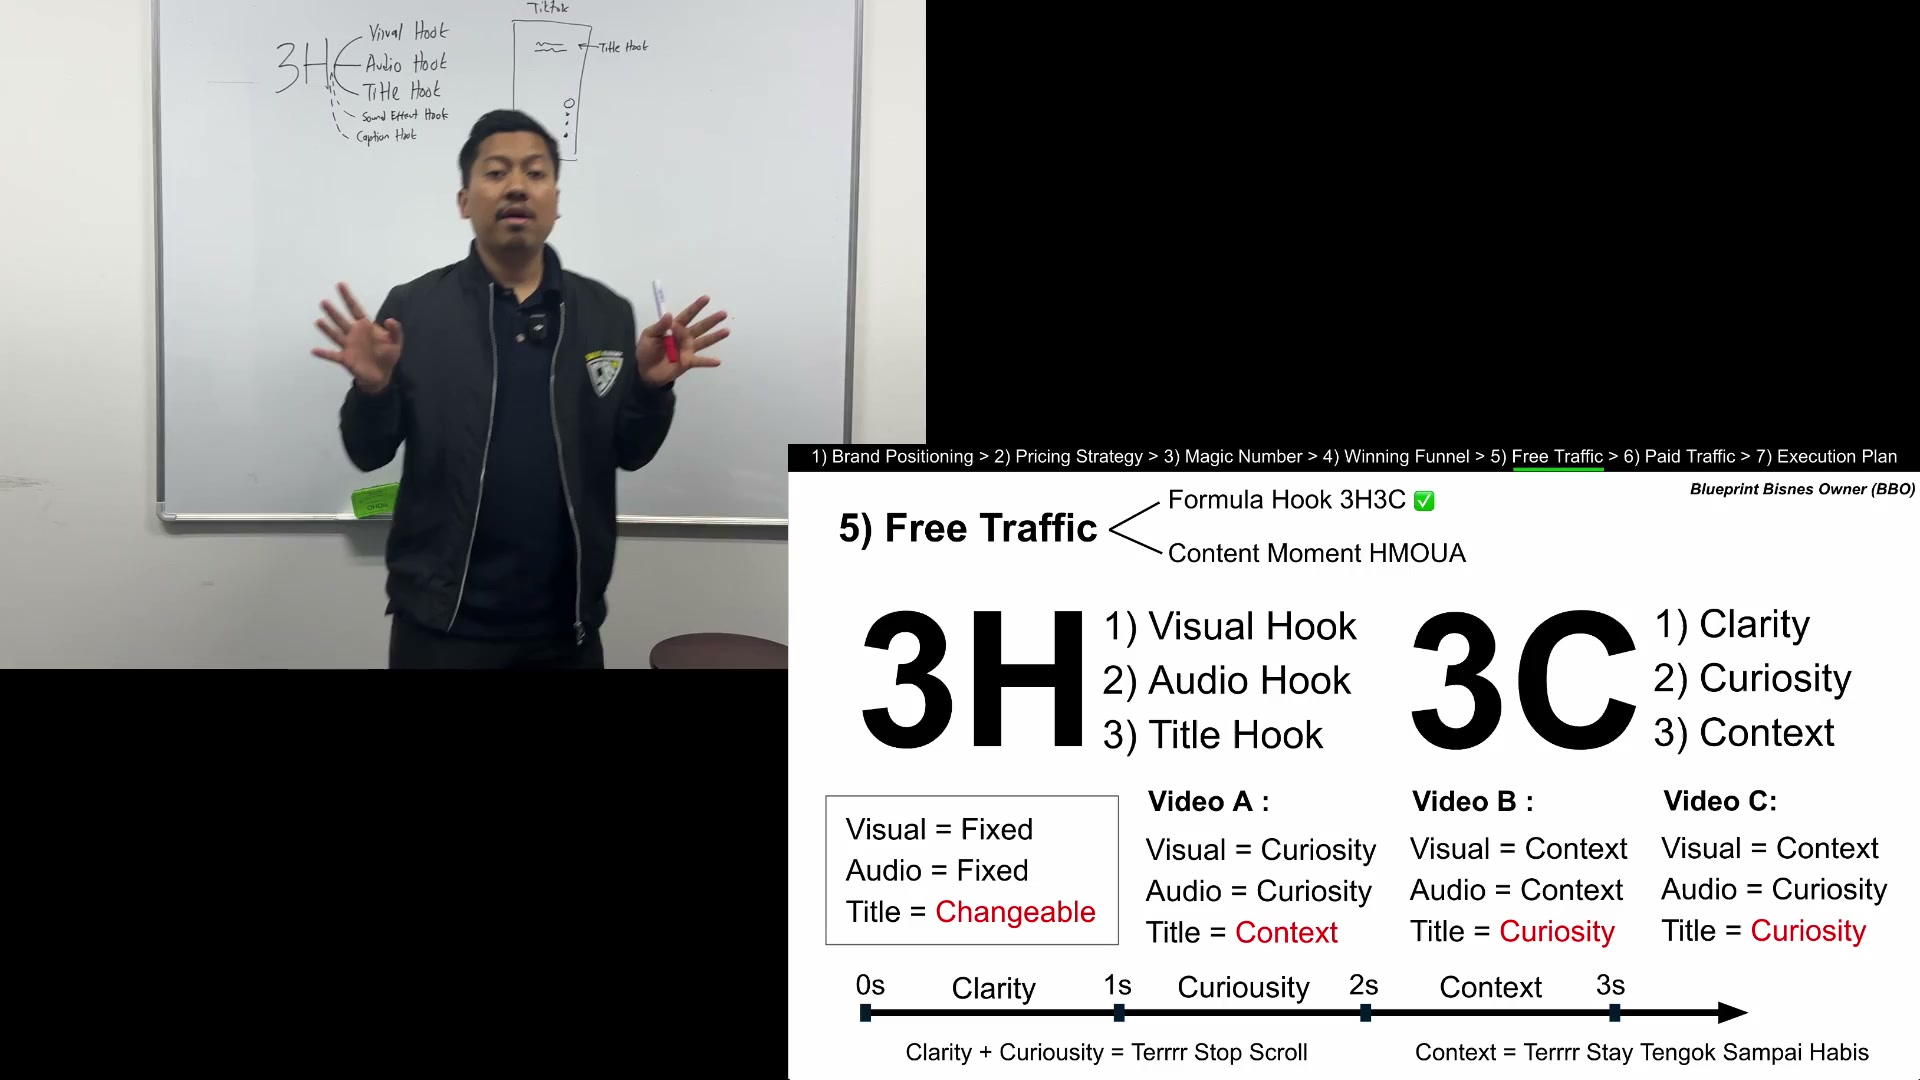
Task: Click the 2s marker on the timeline
Action: click(1365, 1013)
